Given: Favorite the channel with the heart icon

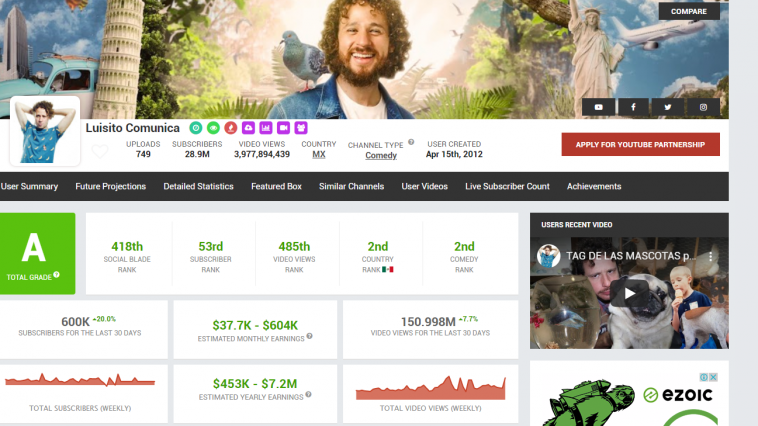Looking at the screenshot, I should 100,151.
